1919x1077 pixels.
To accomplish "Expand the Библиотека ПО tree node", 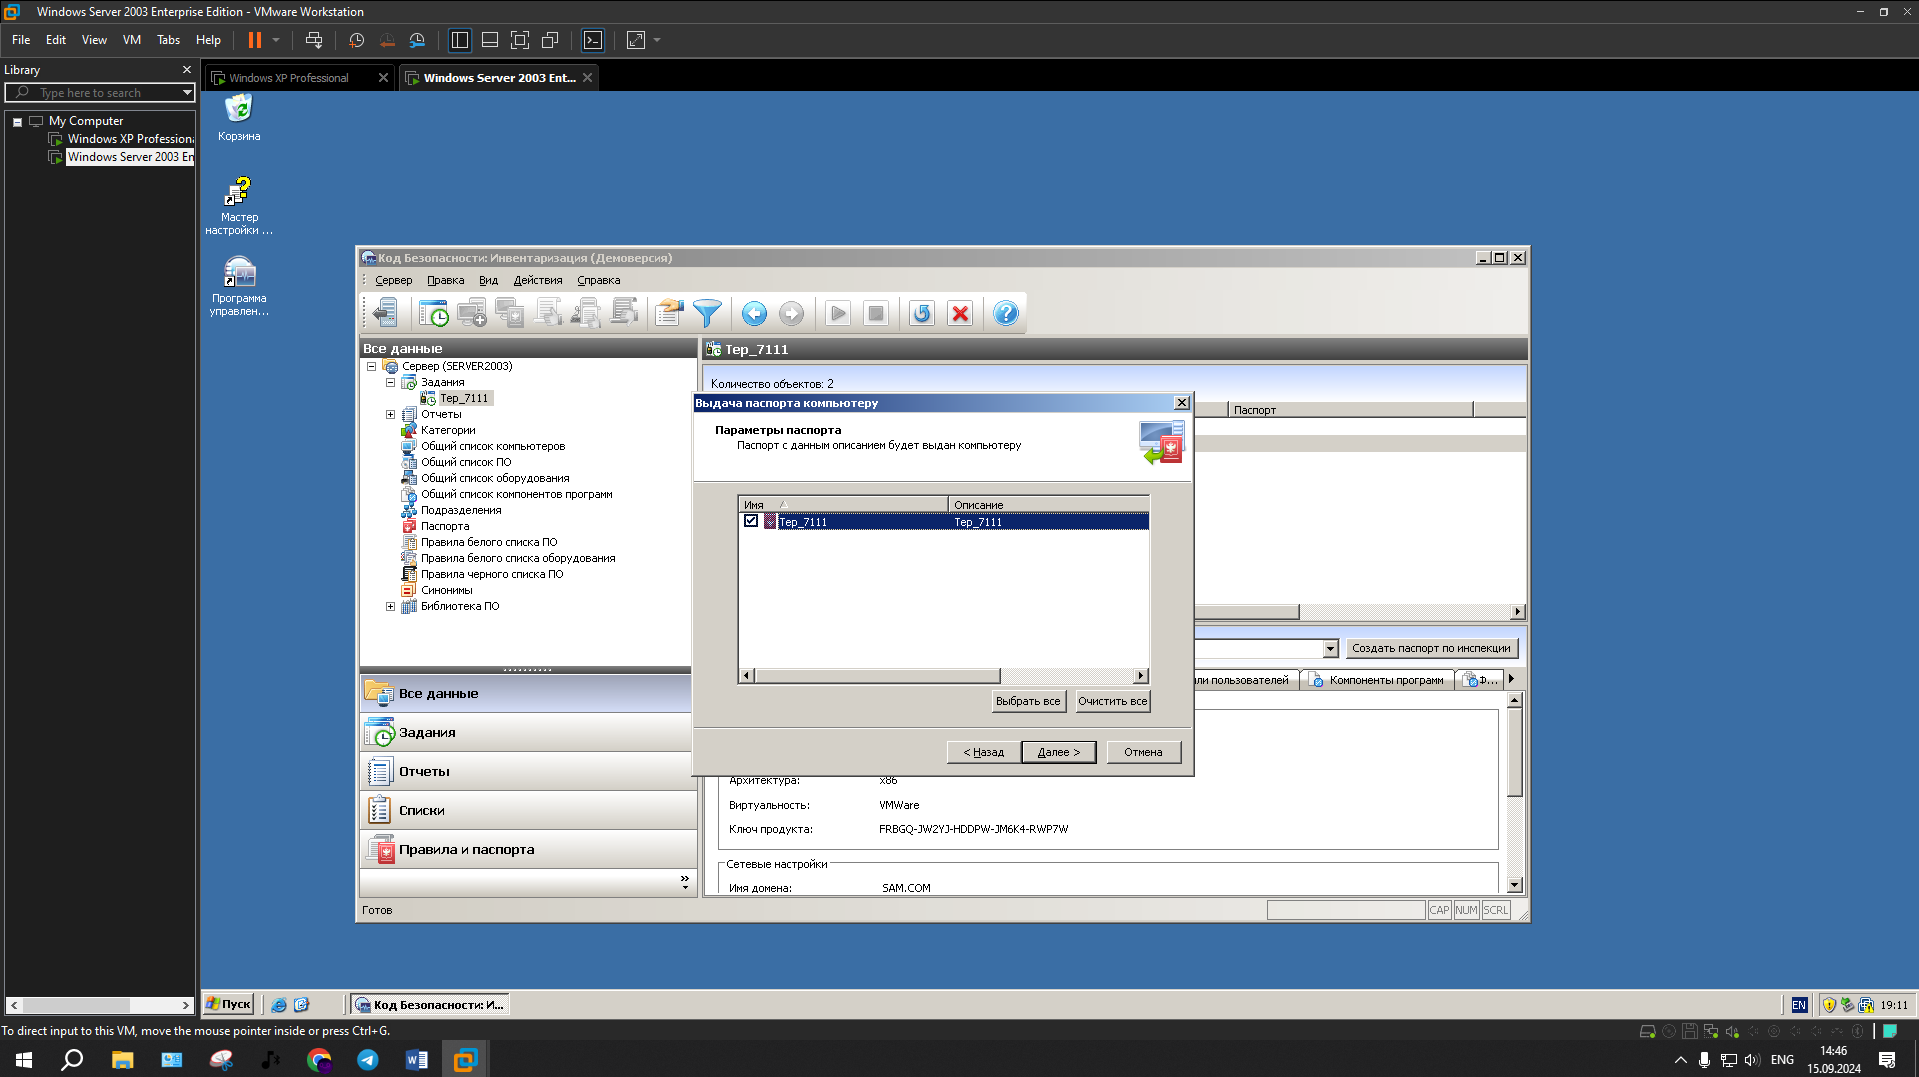I will tap(391, 606).
